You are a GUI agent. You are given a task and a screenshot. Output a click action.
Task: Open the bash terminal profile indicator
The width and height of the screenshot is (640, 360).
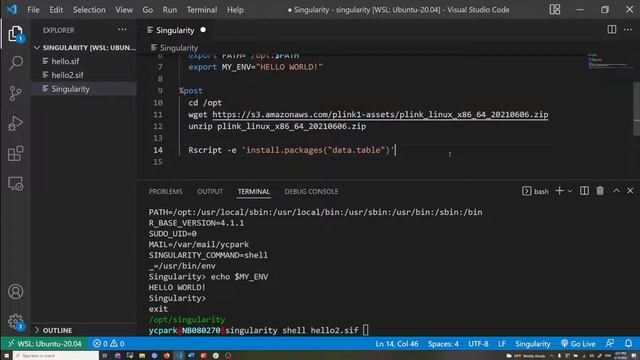point(535,191)
